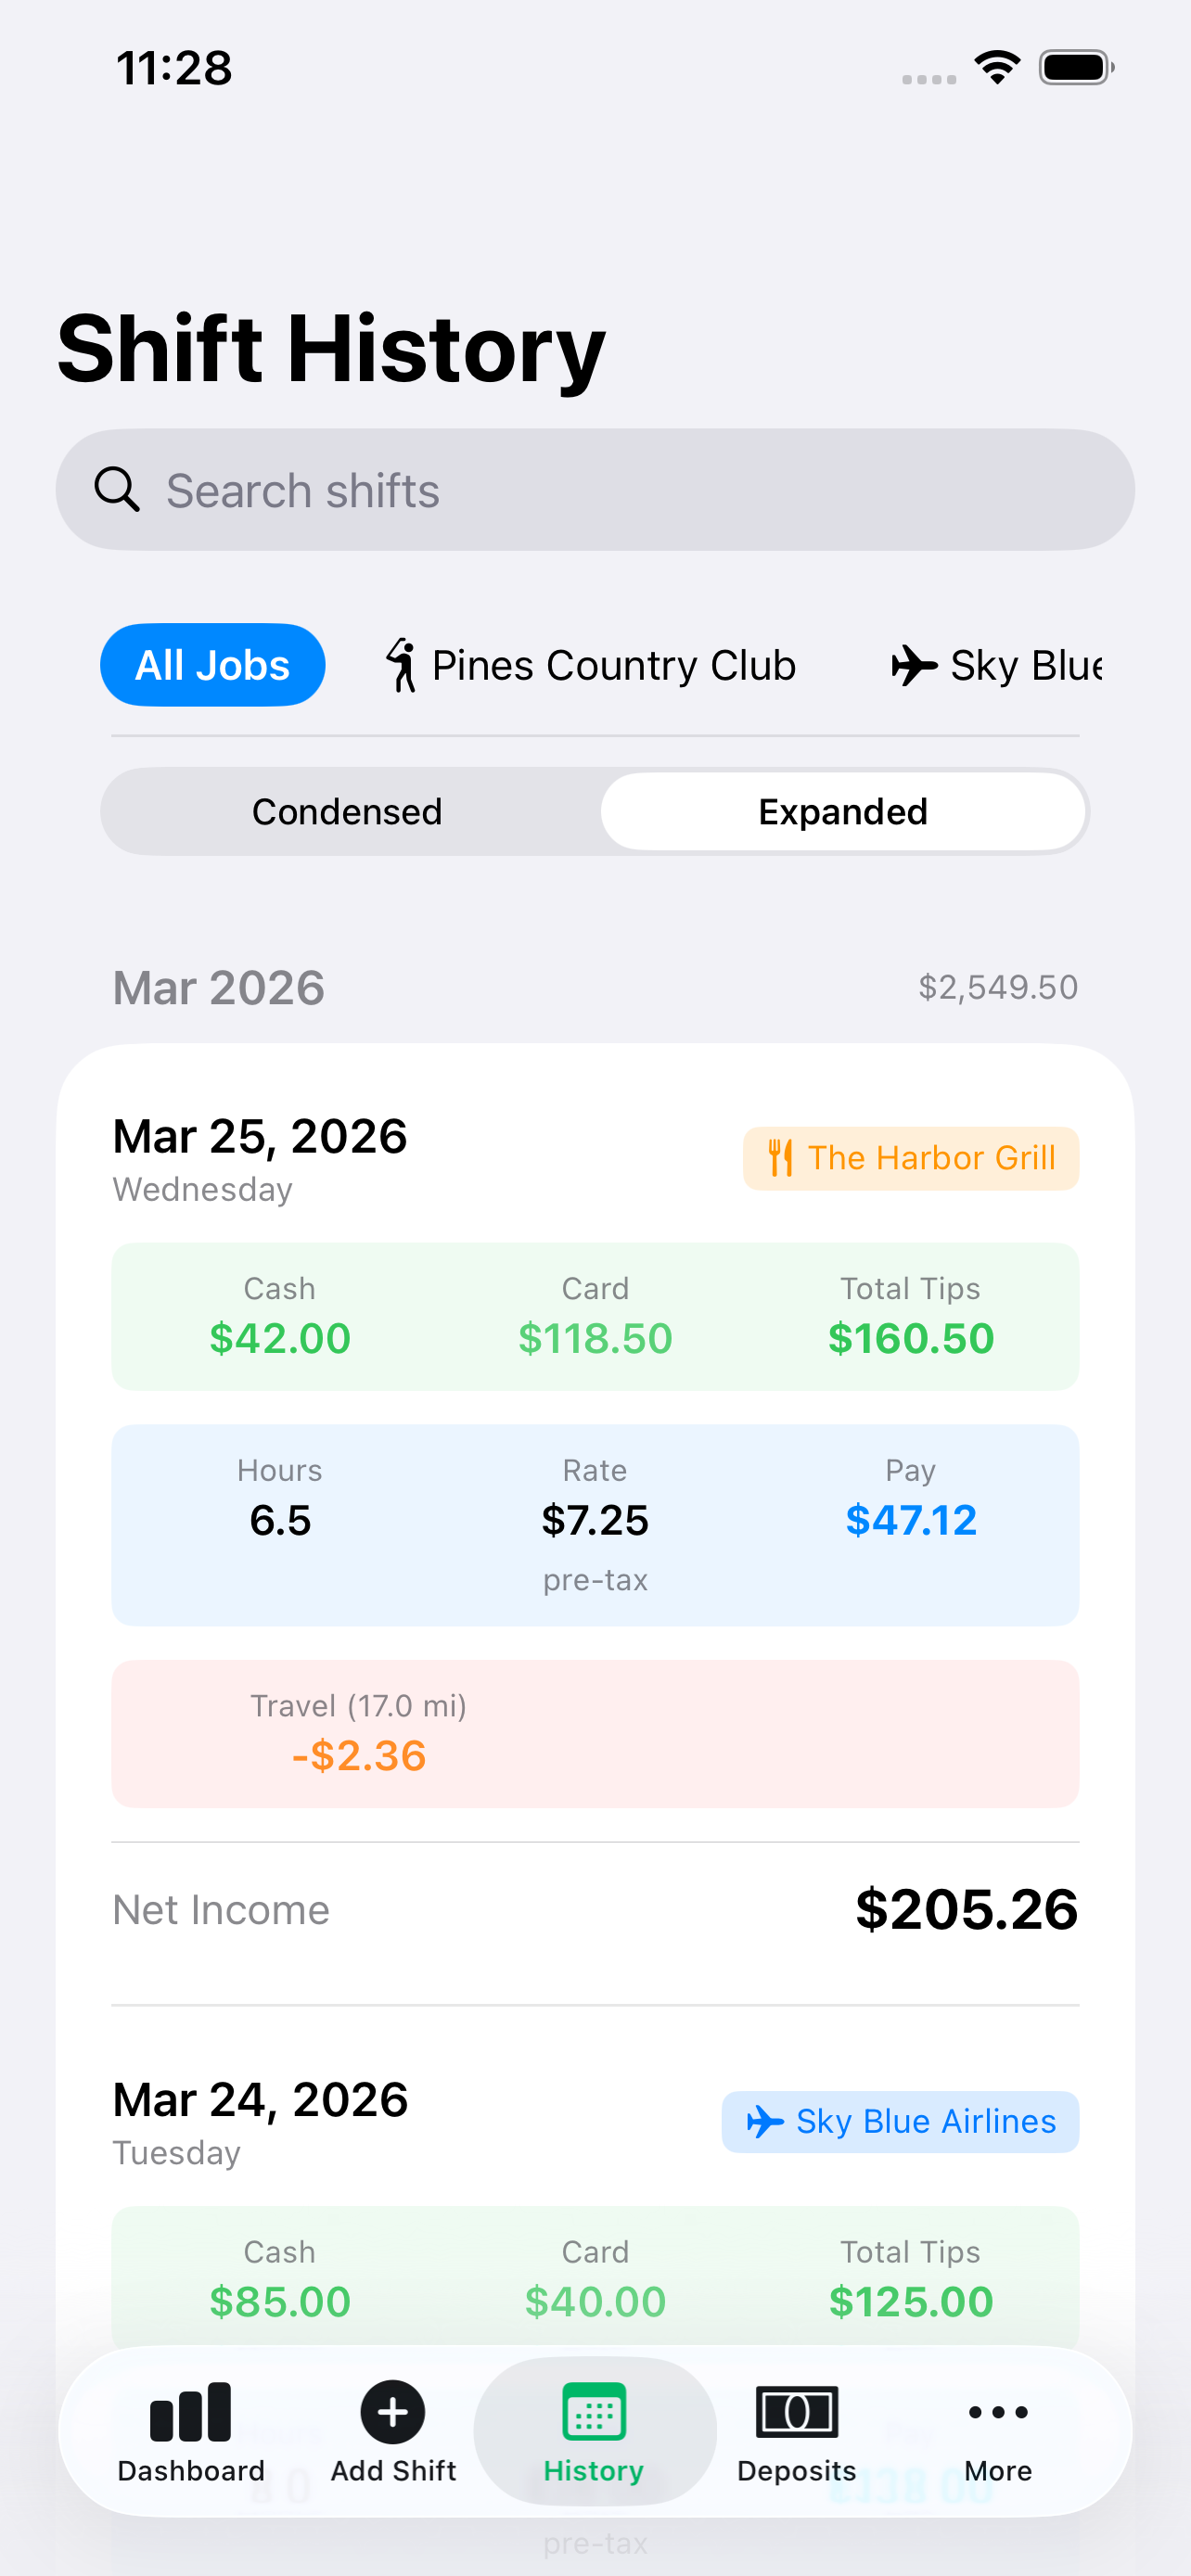1191x2576 pixels.
Task: Tap the fork and knife Harbor Grill icon
Action: click(781, 1158)
